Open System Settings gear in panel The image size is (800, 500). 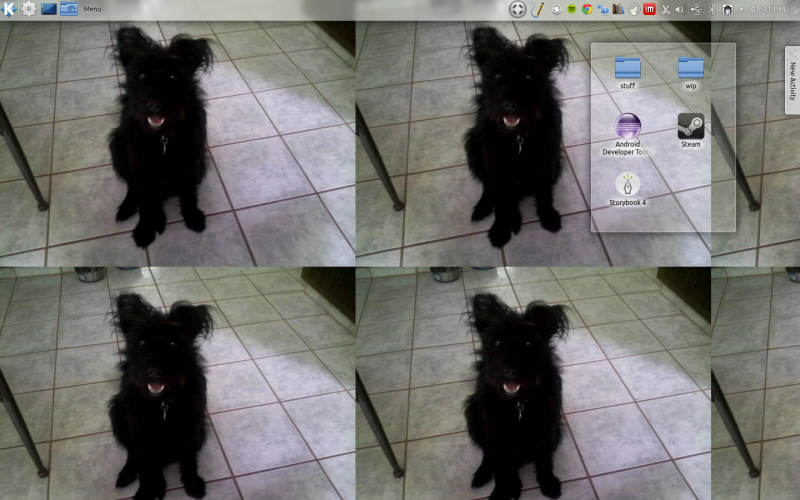[x=29, y=9]
